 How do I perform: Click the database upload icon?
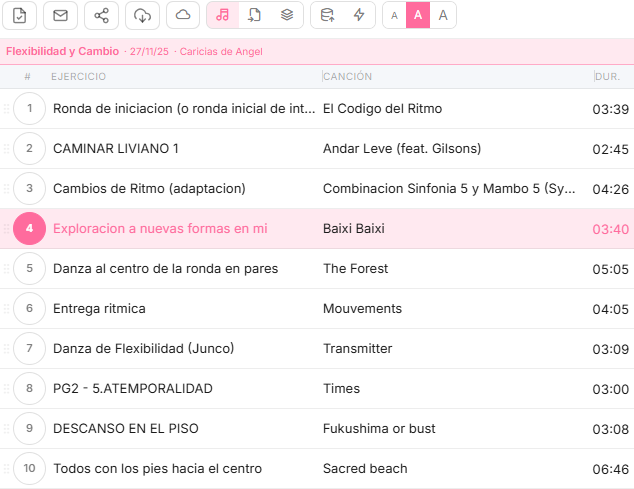pyautogui.click(x=327, y=15)
